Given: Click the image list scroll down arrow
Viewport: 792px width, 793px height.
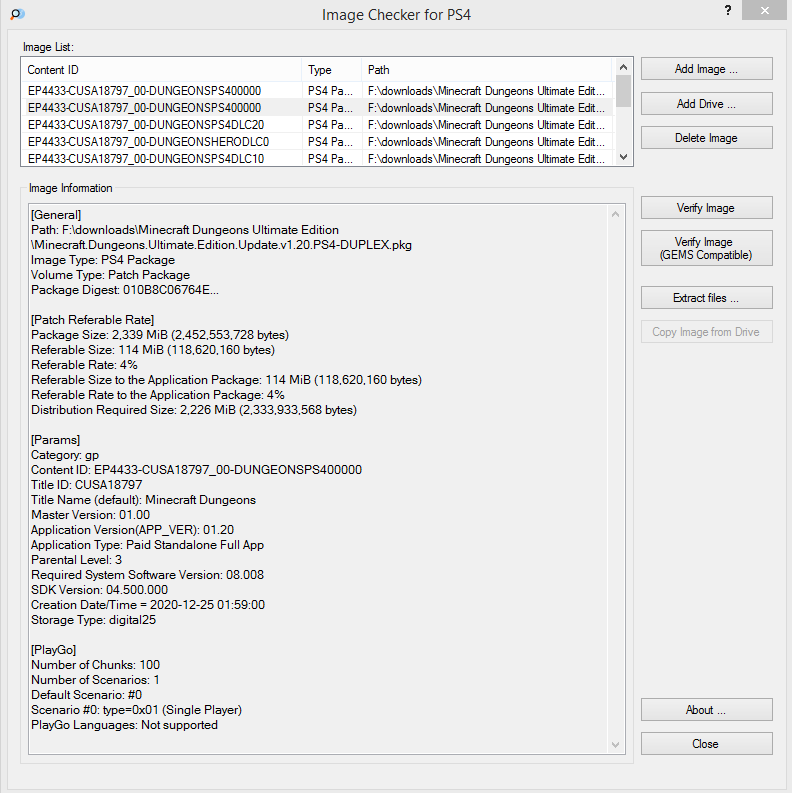Looking at the screenshot, I should coord(624,157).
